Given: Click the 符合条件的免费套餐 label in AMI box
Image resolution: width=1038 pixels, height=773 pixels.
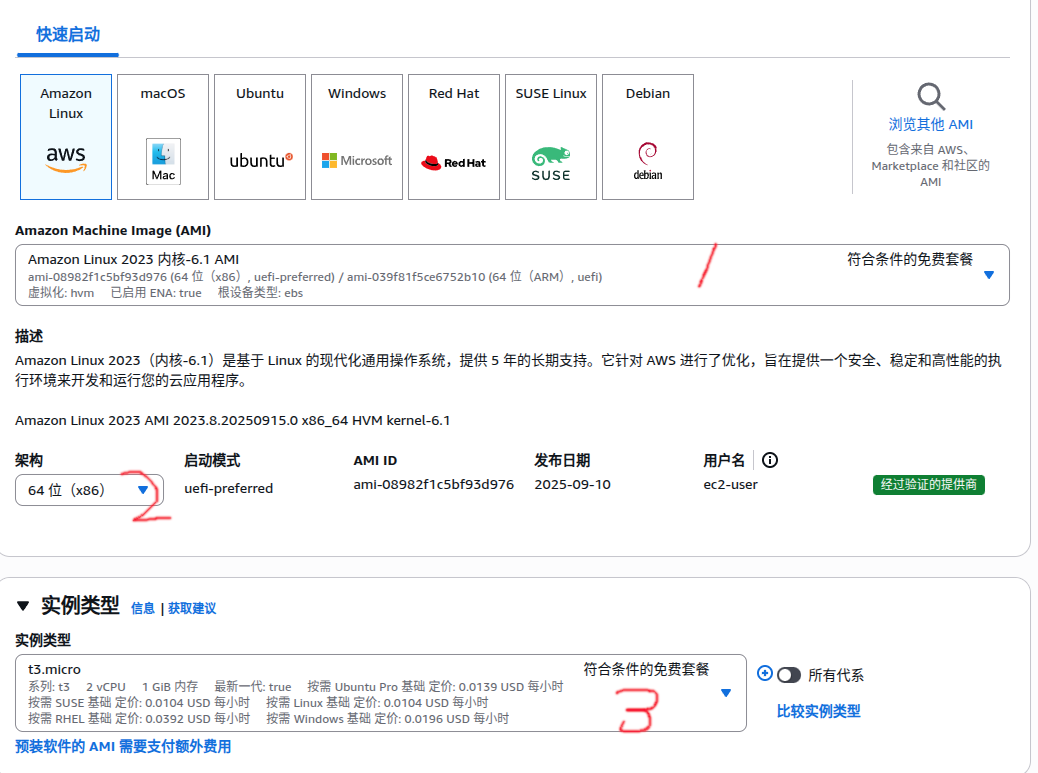Looking at the screenshot, I should 910,259.
